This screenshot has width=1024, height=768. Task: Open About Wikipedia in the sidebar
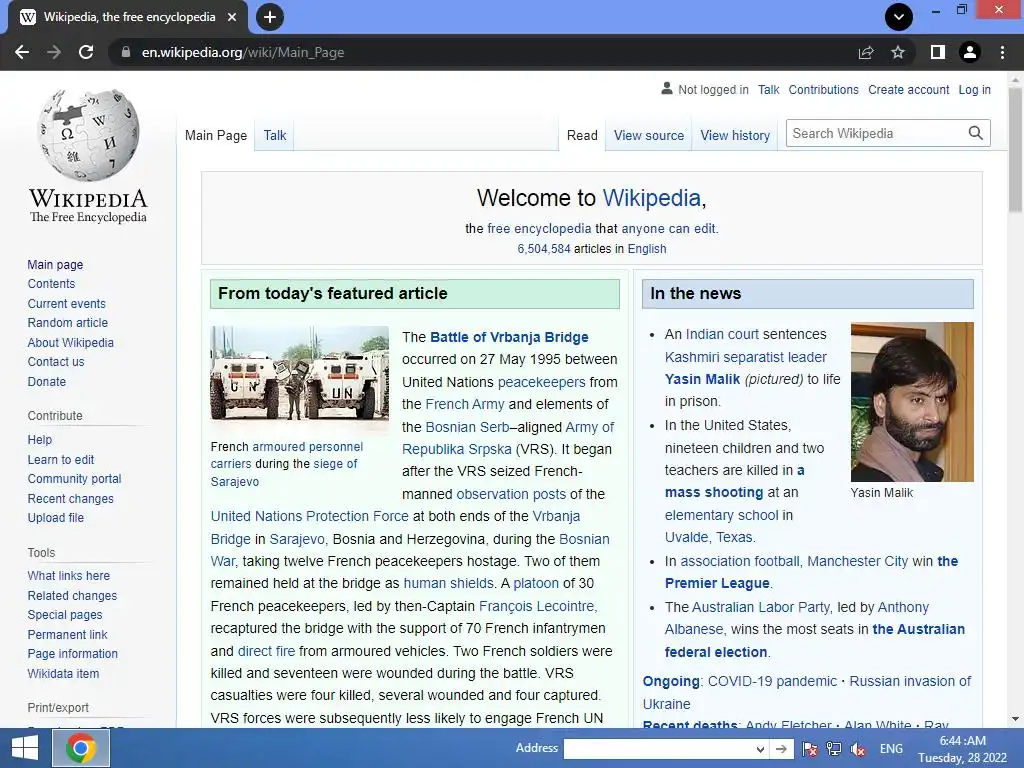tap(71, 342)
